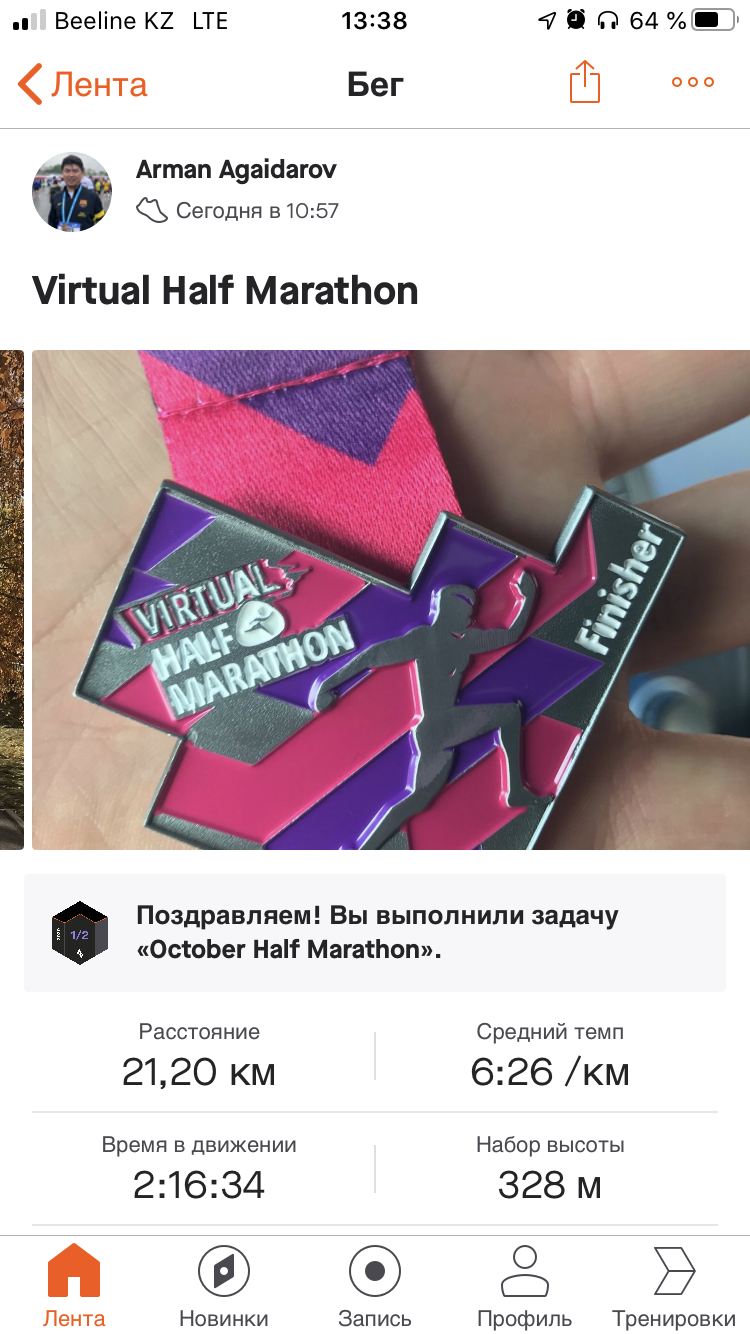Image resolution: width=750 pixels, height=1334 pixels.
Task: Open the October Half Marathon badge icon
Action: coord(79,933)
